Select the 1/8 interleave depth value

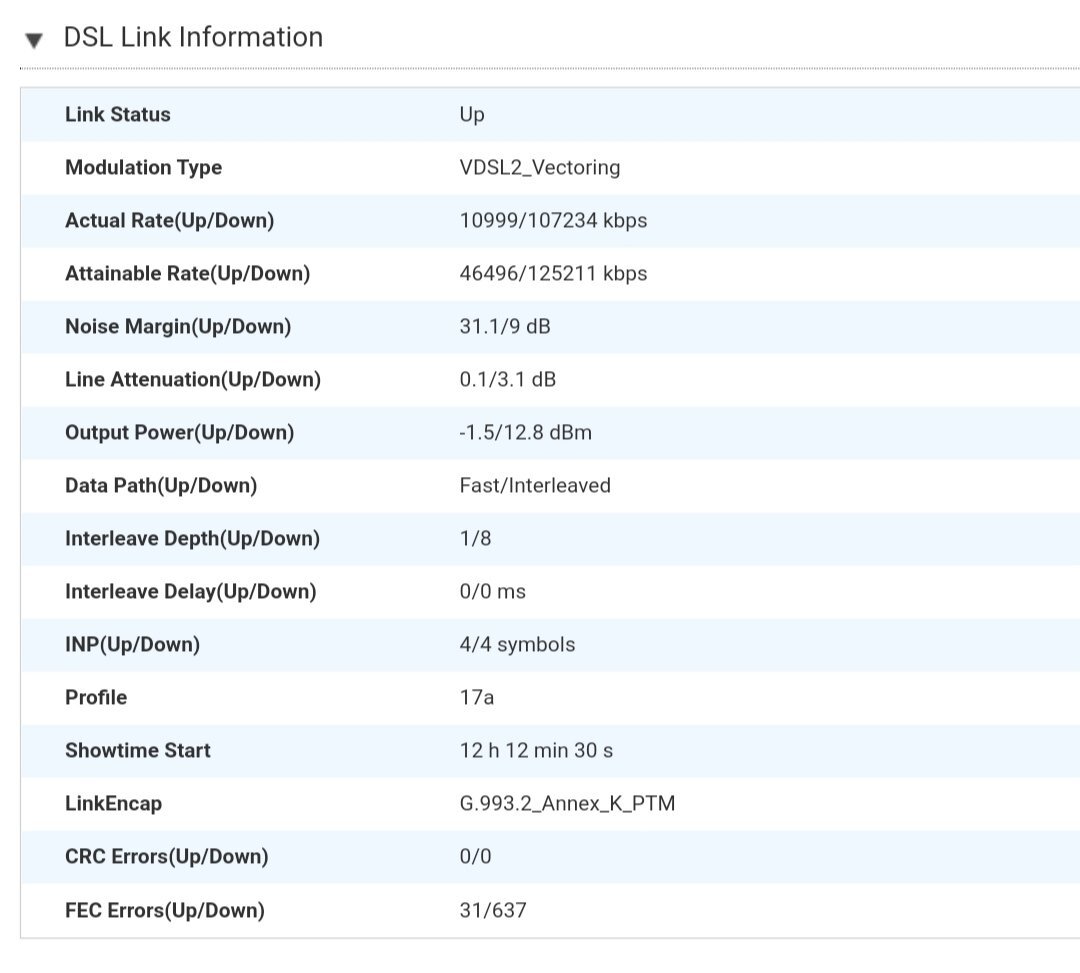coord(475,538)
